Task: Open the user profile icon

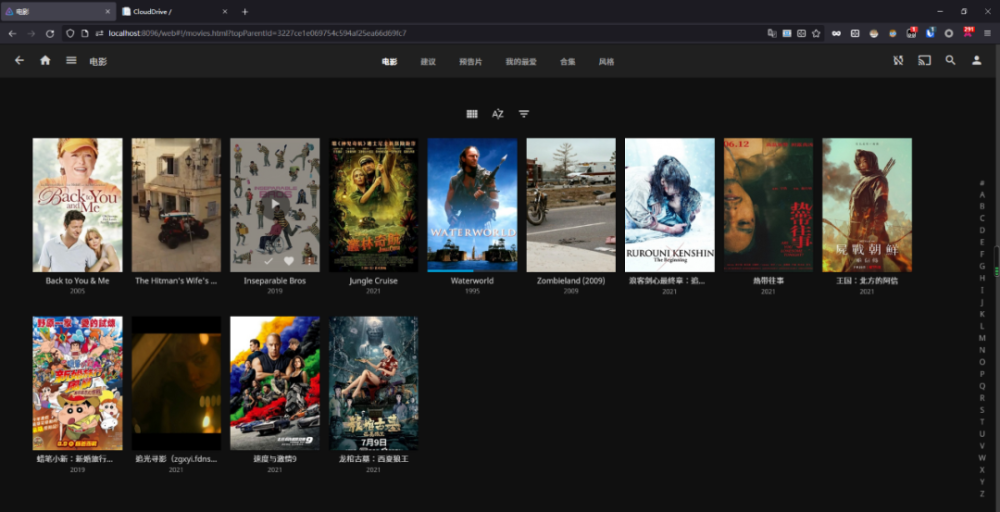Action: [x=977, y=61]
